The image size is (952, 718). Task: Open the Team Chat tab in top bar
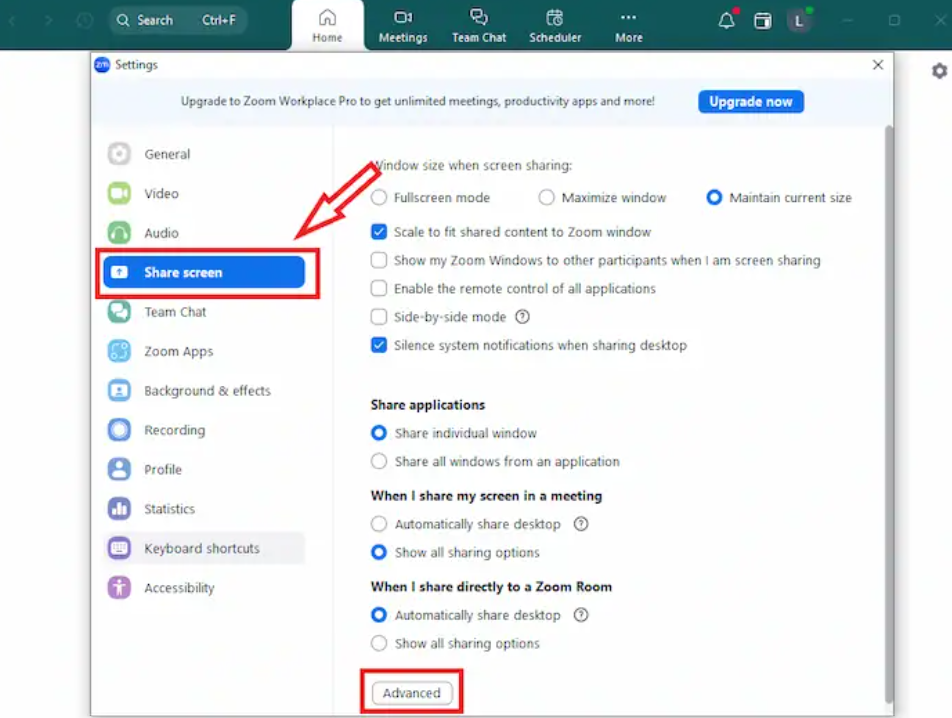click(479, 25)
